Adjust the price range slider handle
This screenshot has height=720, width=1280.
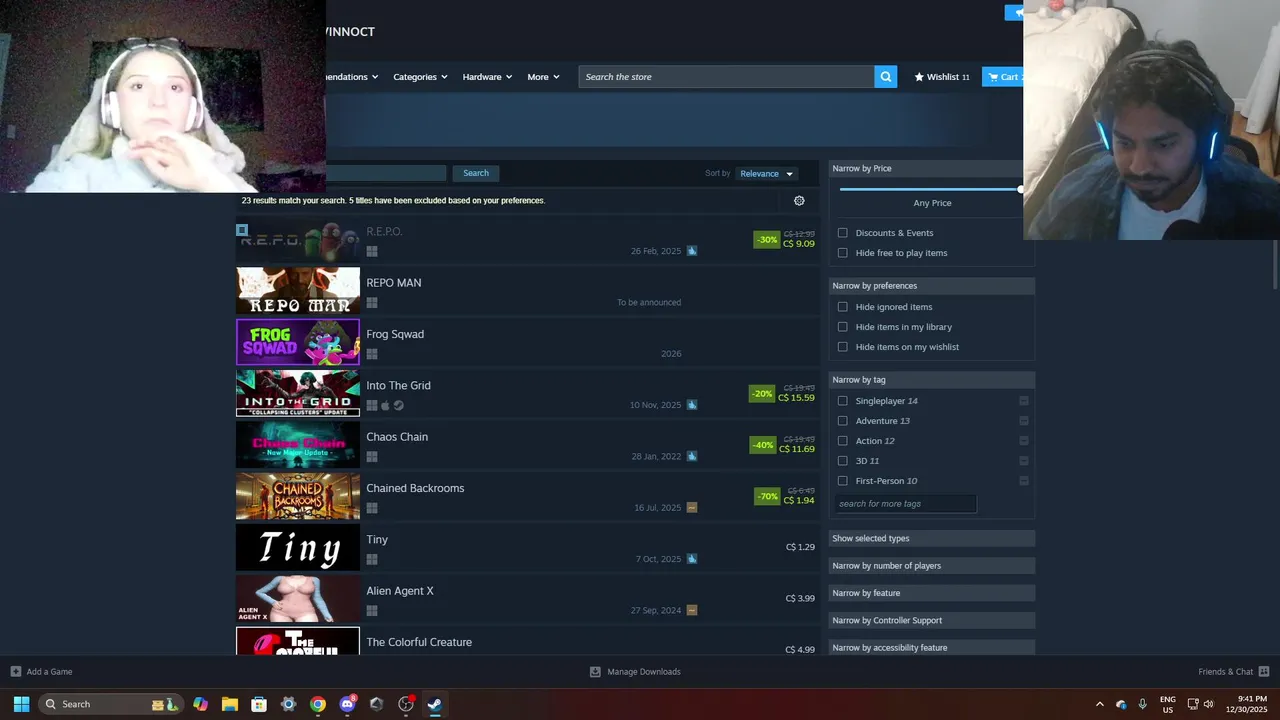(x=1021, y=189)
